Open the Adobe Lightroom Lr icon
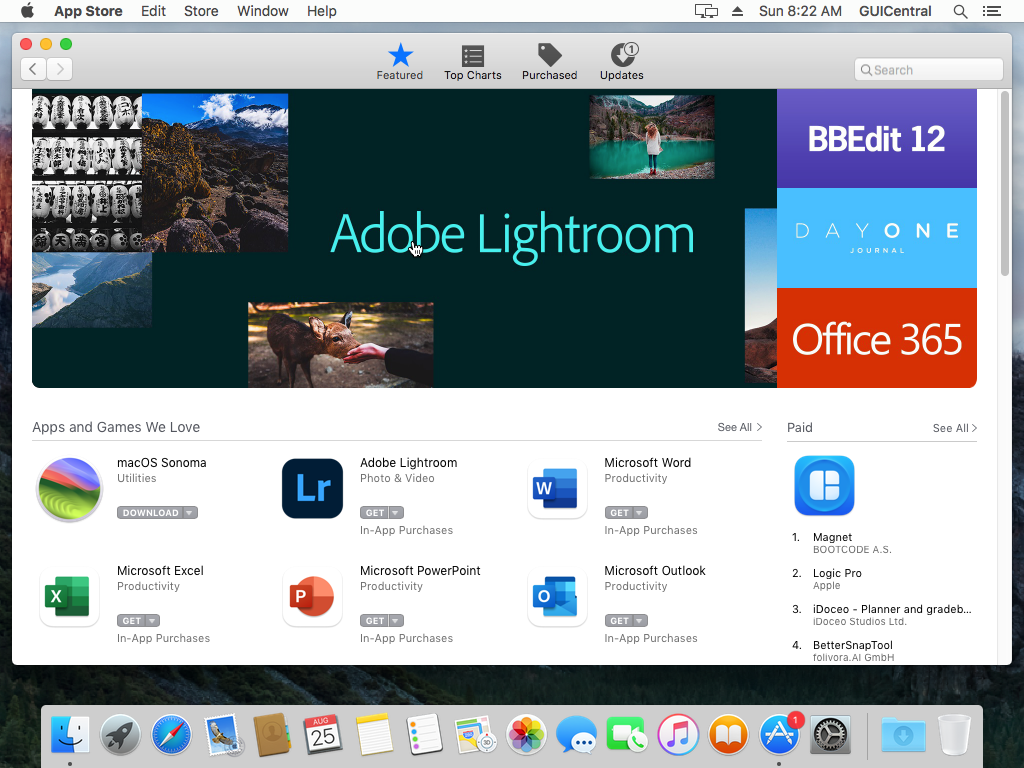1024x768 pixels. [312, 488]
